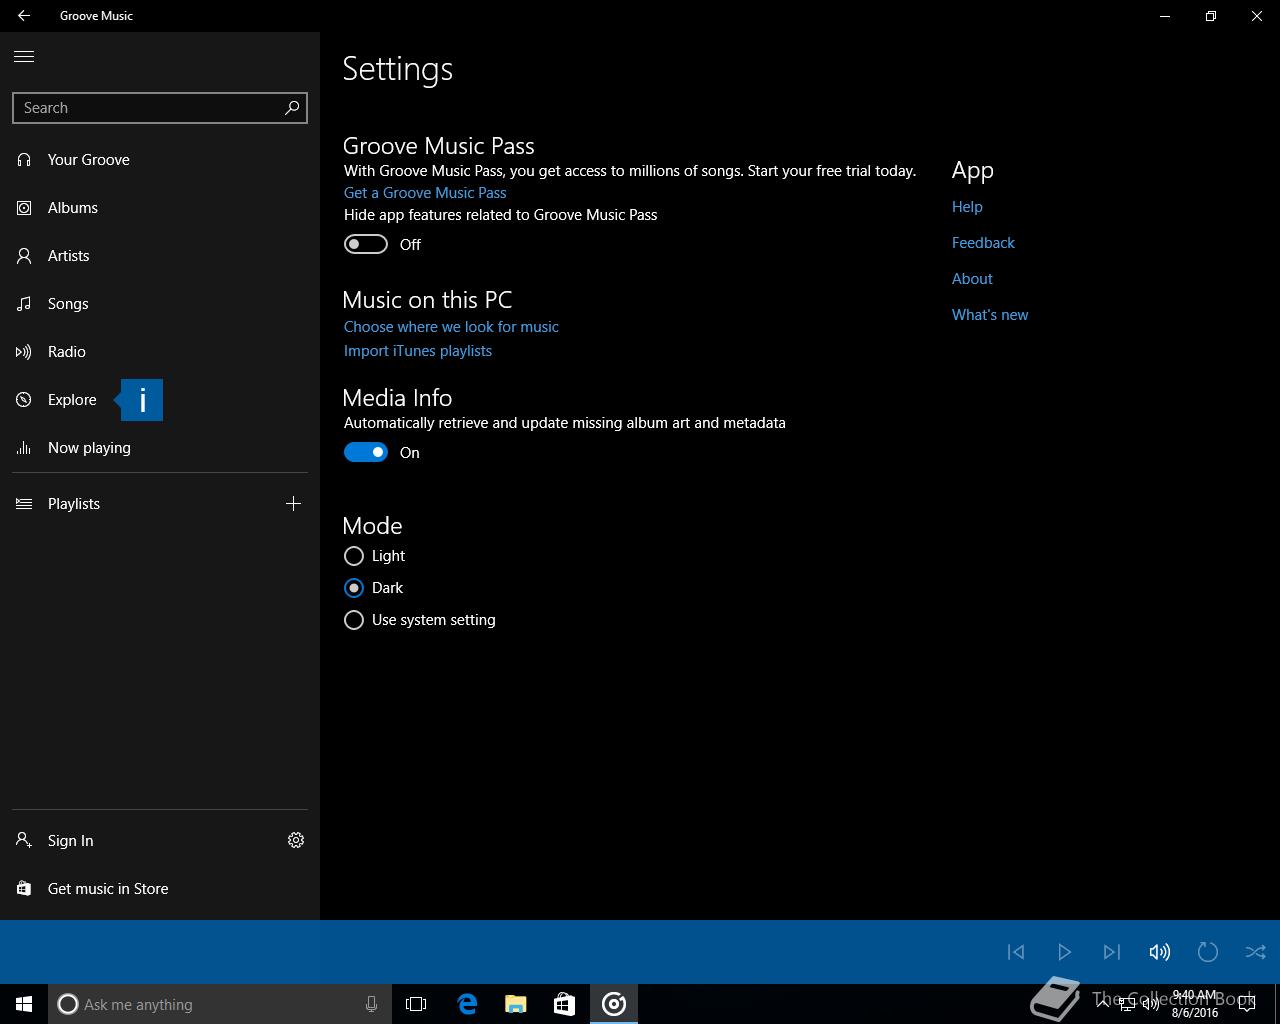The image size is (1280, 1024).
Task: Select the Dark mode radio button
Action: (354, 588)
